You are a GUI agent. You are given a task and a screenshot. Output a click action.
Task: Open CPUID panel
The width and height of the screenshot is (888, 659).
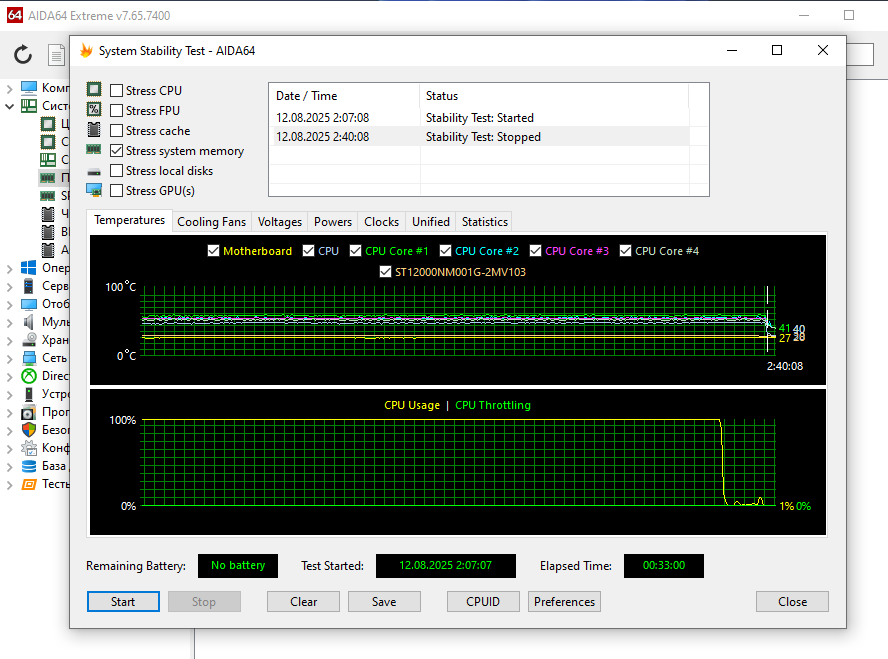pyautogui.click(x=483, y=602)
